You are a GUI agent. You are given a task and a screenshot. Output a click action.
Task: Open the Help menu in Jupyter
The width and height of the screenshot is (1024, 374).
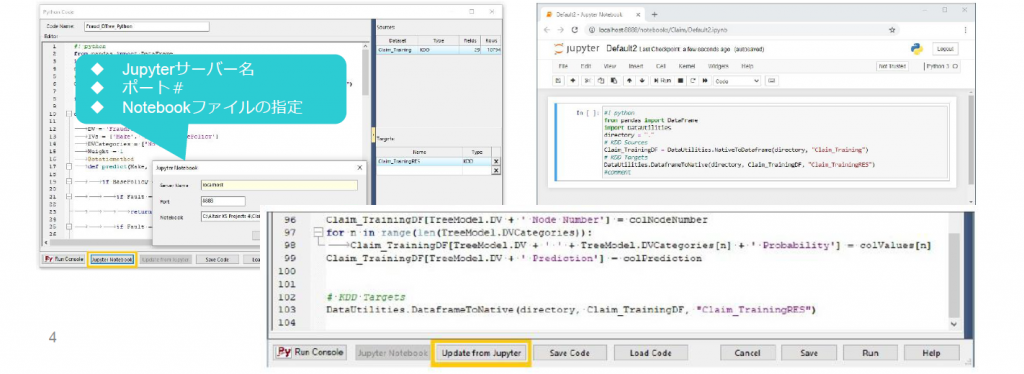747,66
